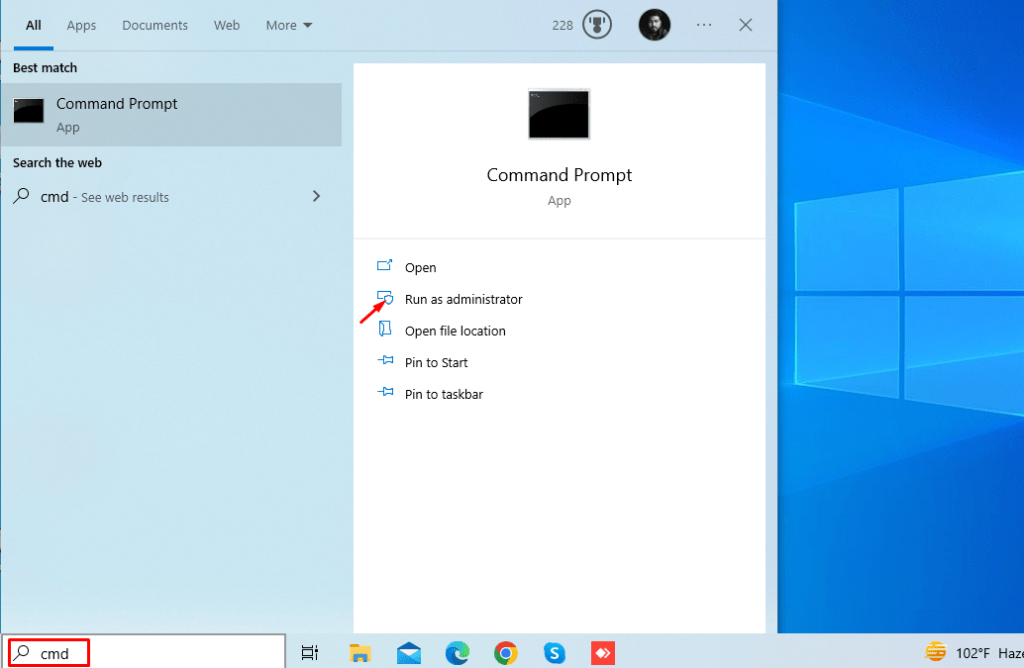Expand the More dropdown filter
Image resolution: width=1024 pixels, height=668 pixels.
pos(289,25)
